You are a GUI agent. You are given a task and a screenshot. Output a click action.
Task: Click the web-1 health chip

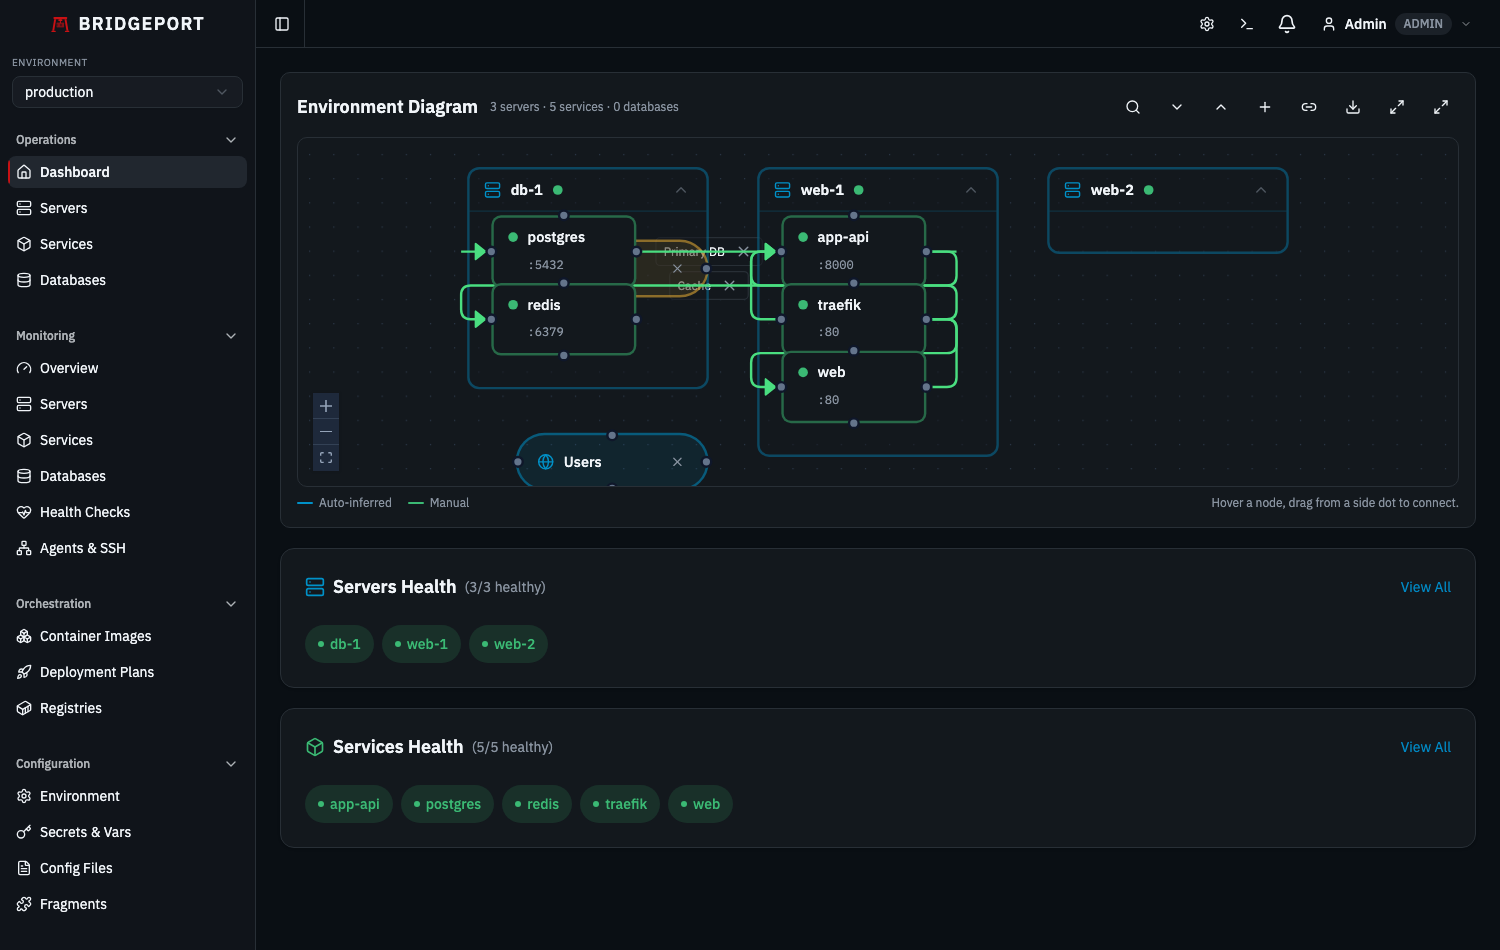pos(421,644)
